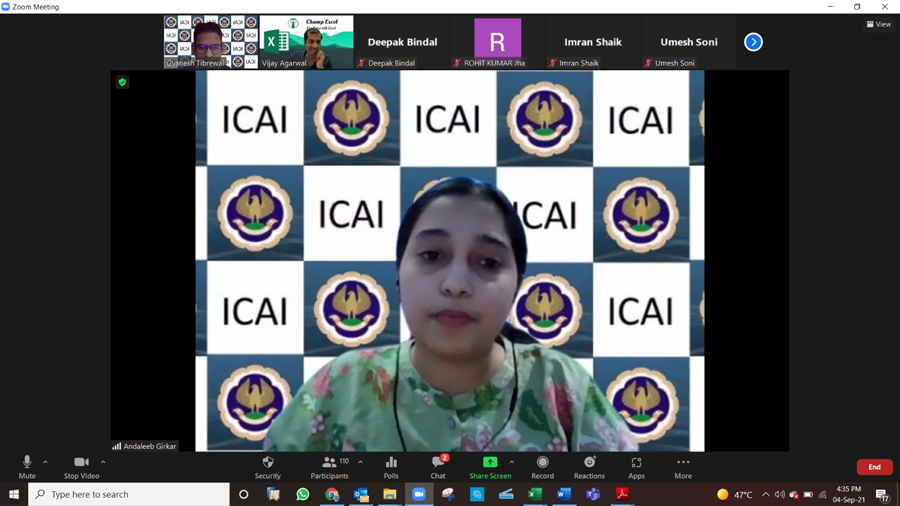Image resolution: width=900 pixels, height=506 pixels.
Task: Select Gyanesh Tibrewal's video thumbnail
Action: 211,42
